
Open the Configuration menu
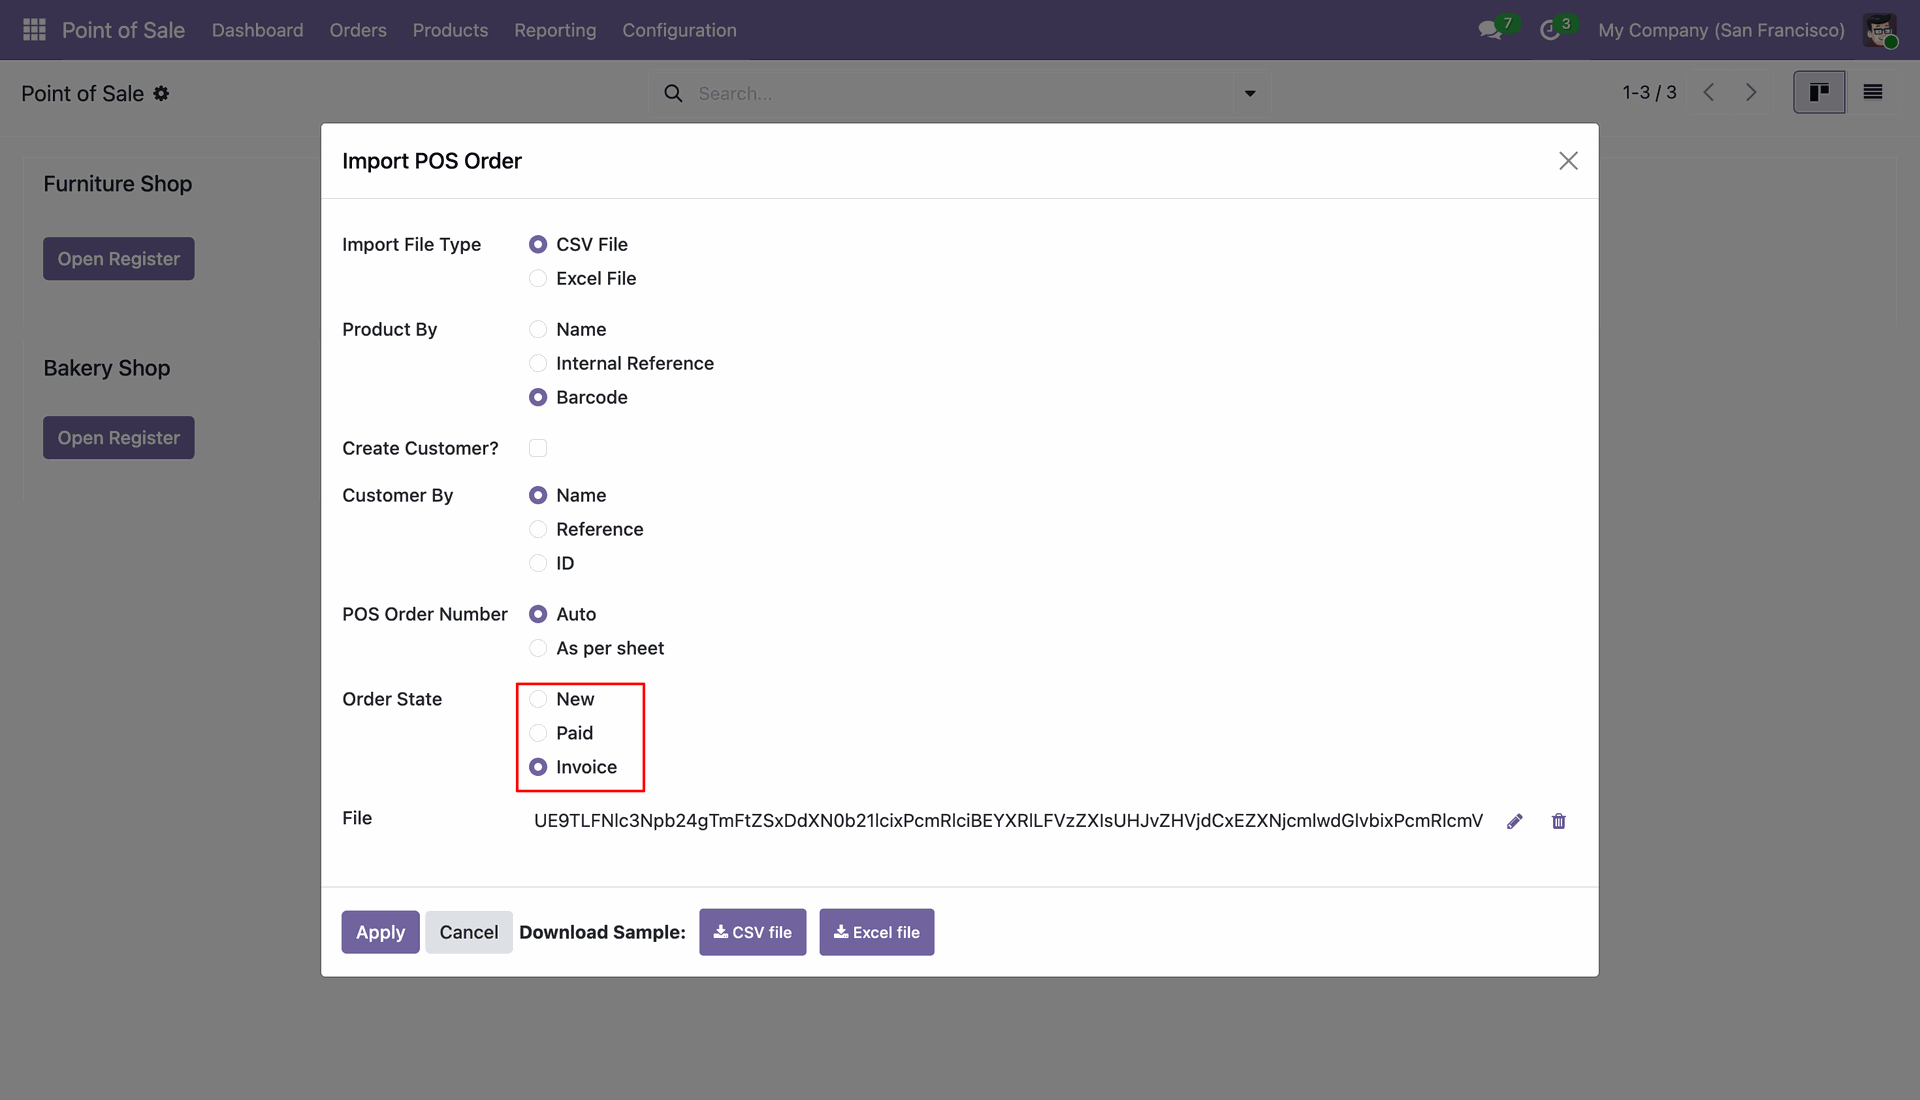pyautogui.click(x=679, y=30)
